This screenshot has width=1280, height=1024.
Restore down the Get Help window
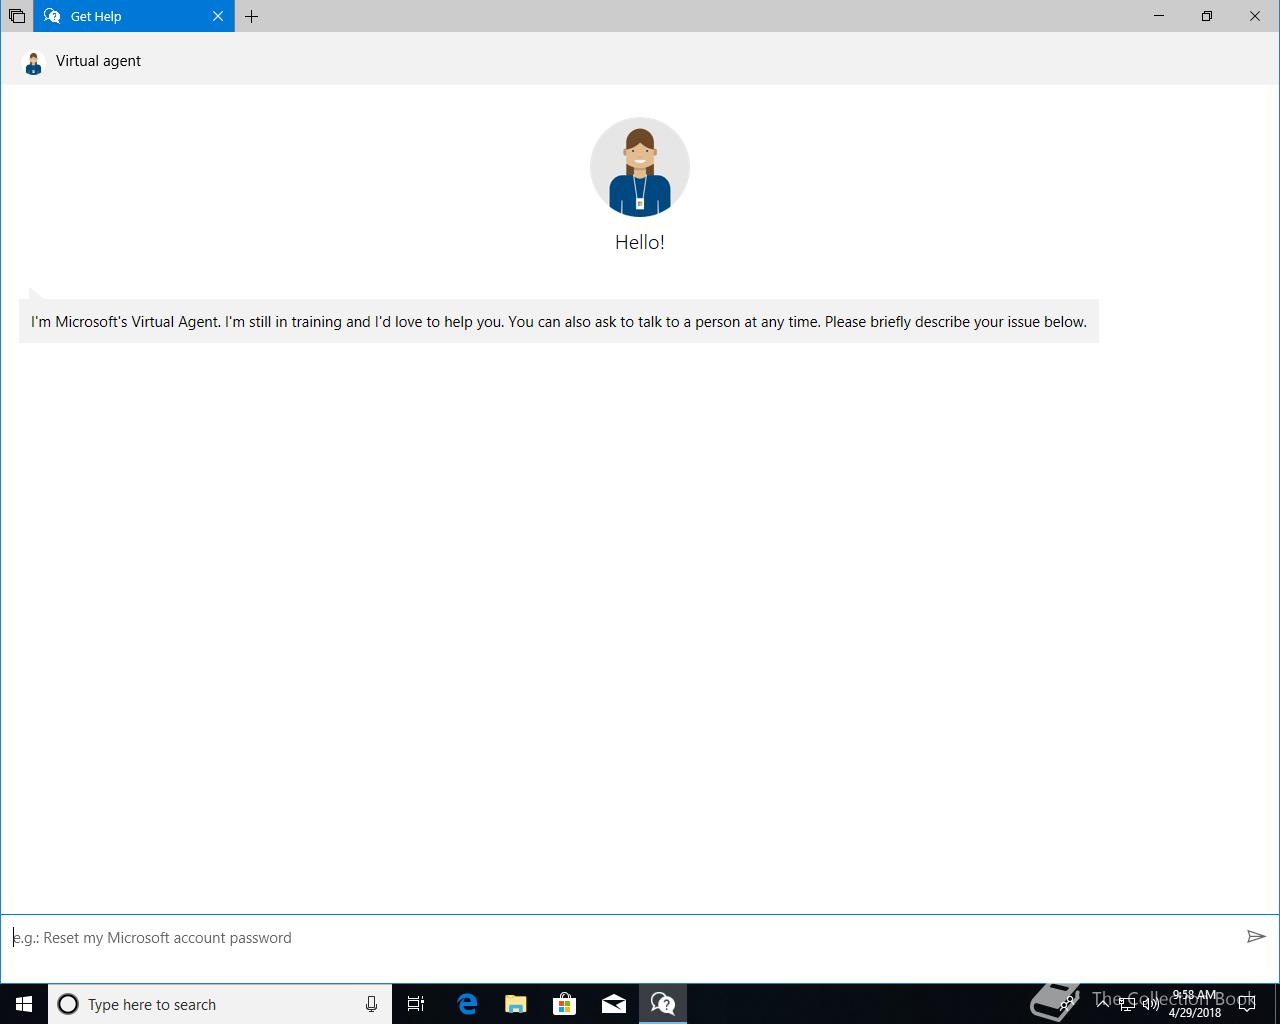coord(1207,16)
